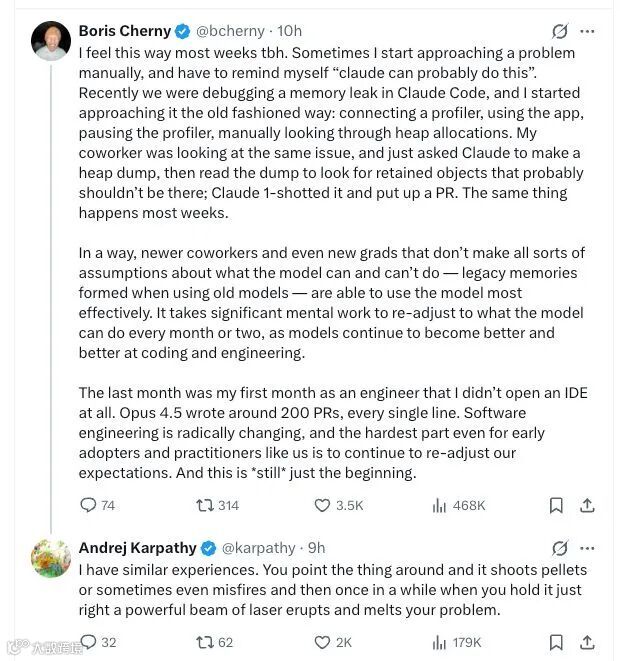This screenshot has height=661, width=620.
Task: Open more options on Karpathy's reply
Action: pyautogui.click(x=589, y=548)
